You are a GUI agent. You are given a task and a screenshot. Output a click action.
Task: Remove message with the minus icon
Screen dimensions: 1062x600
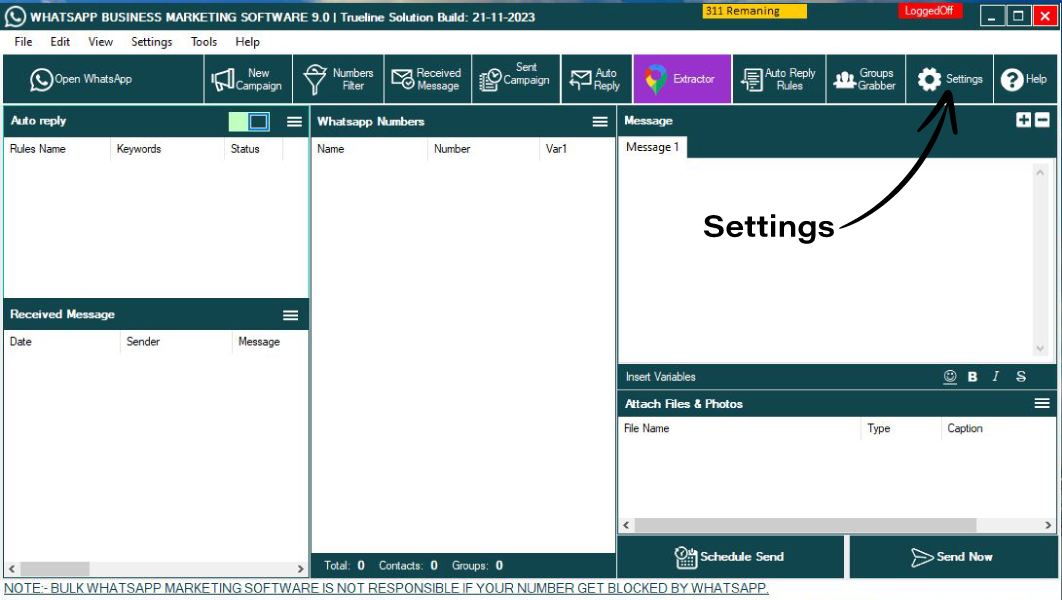[1042, 120]
